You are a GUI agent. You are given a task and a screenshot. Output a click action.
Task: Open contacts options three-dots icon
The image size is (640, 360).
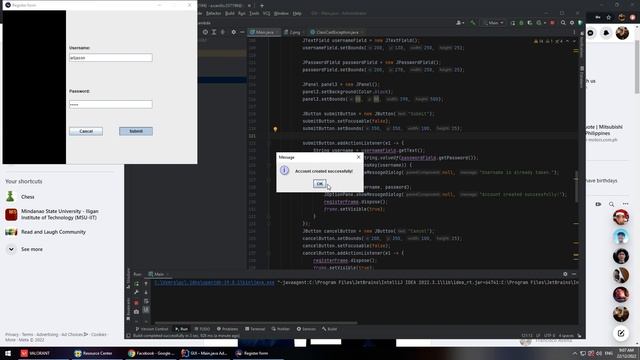[x=625, y=204]
